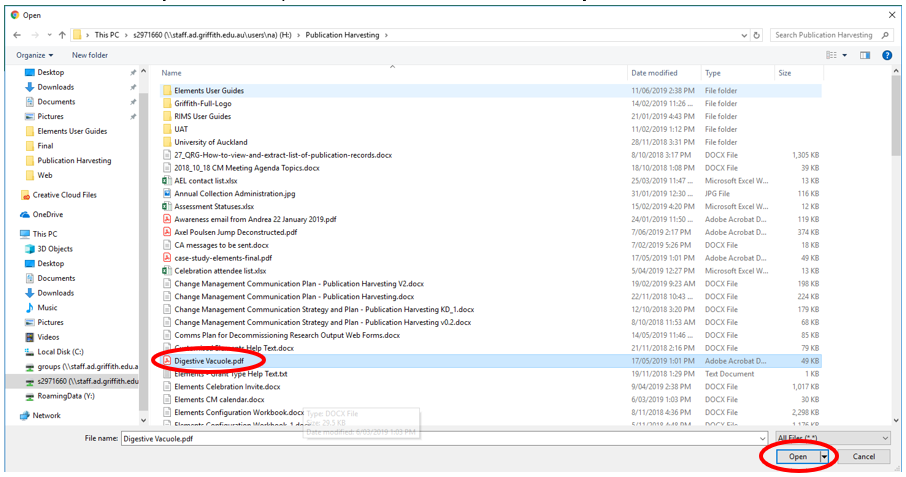Select the Elements User Guides folder
This screenshot has height=477, width=906.
(x=208, y=91)
